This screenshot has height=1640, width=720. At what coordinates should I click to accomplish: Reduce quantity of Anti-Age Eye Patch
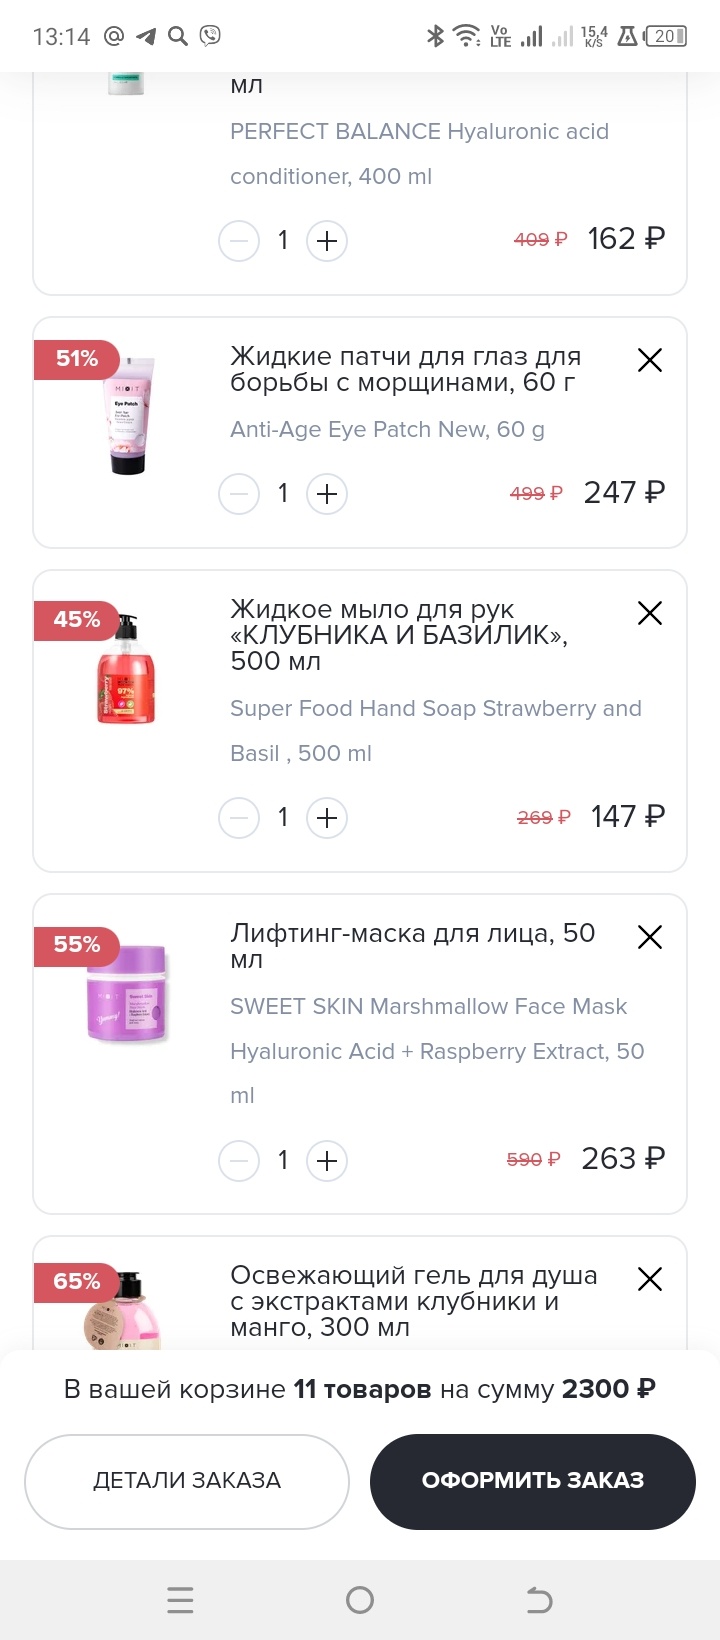pyautogui.click(x=239, y=494)
